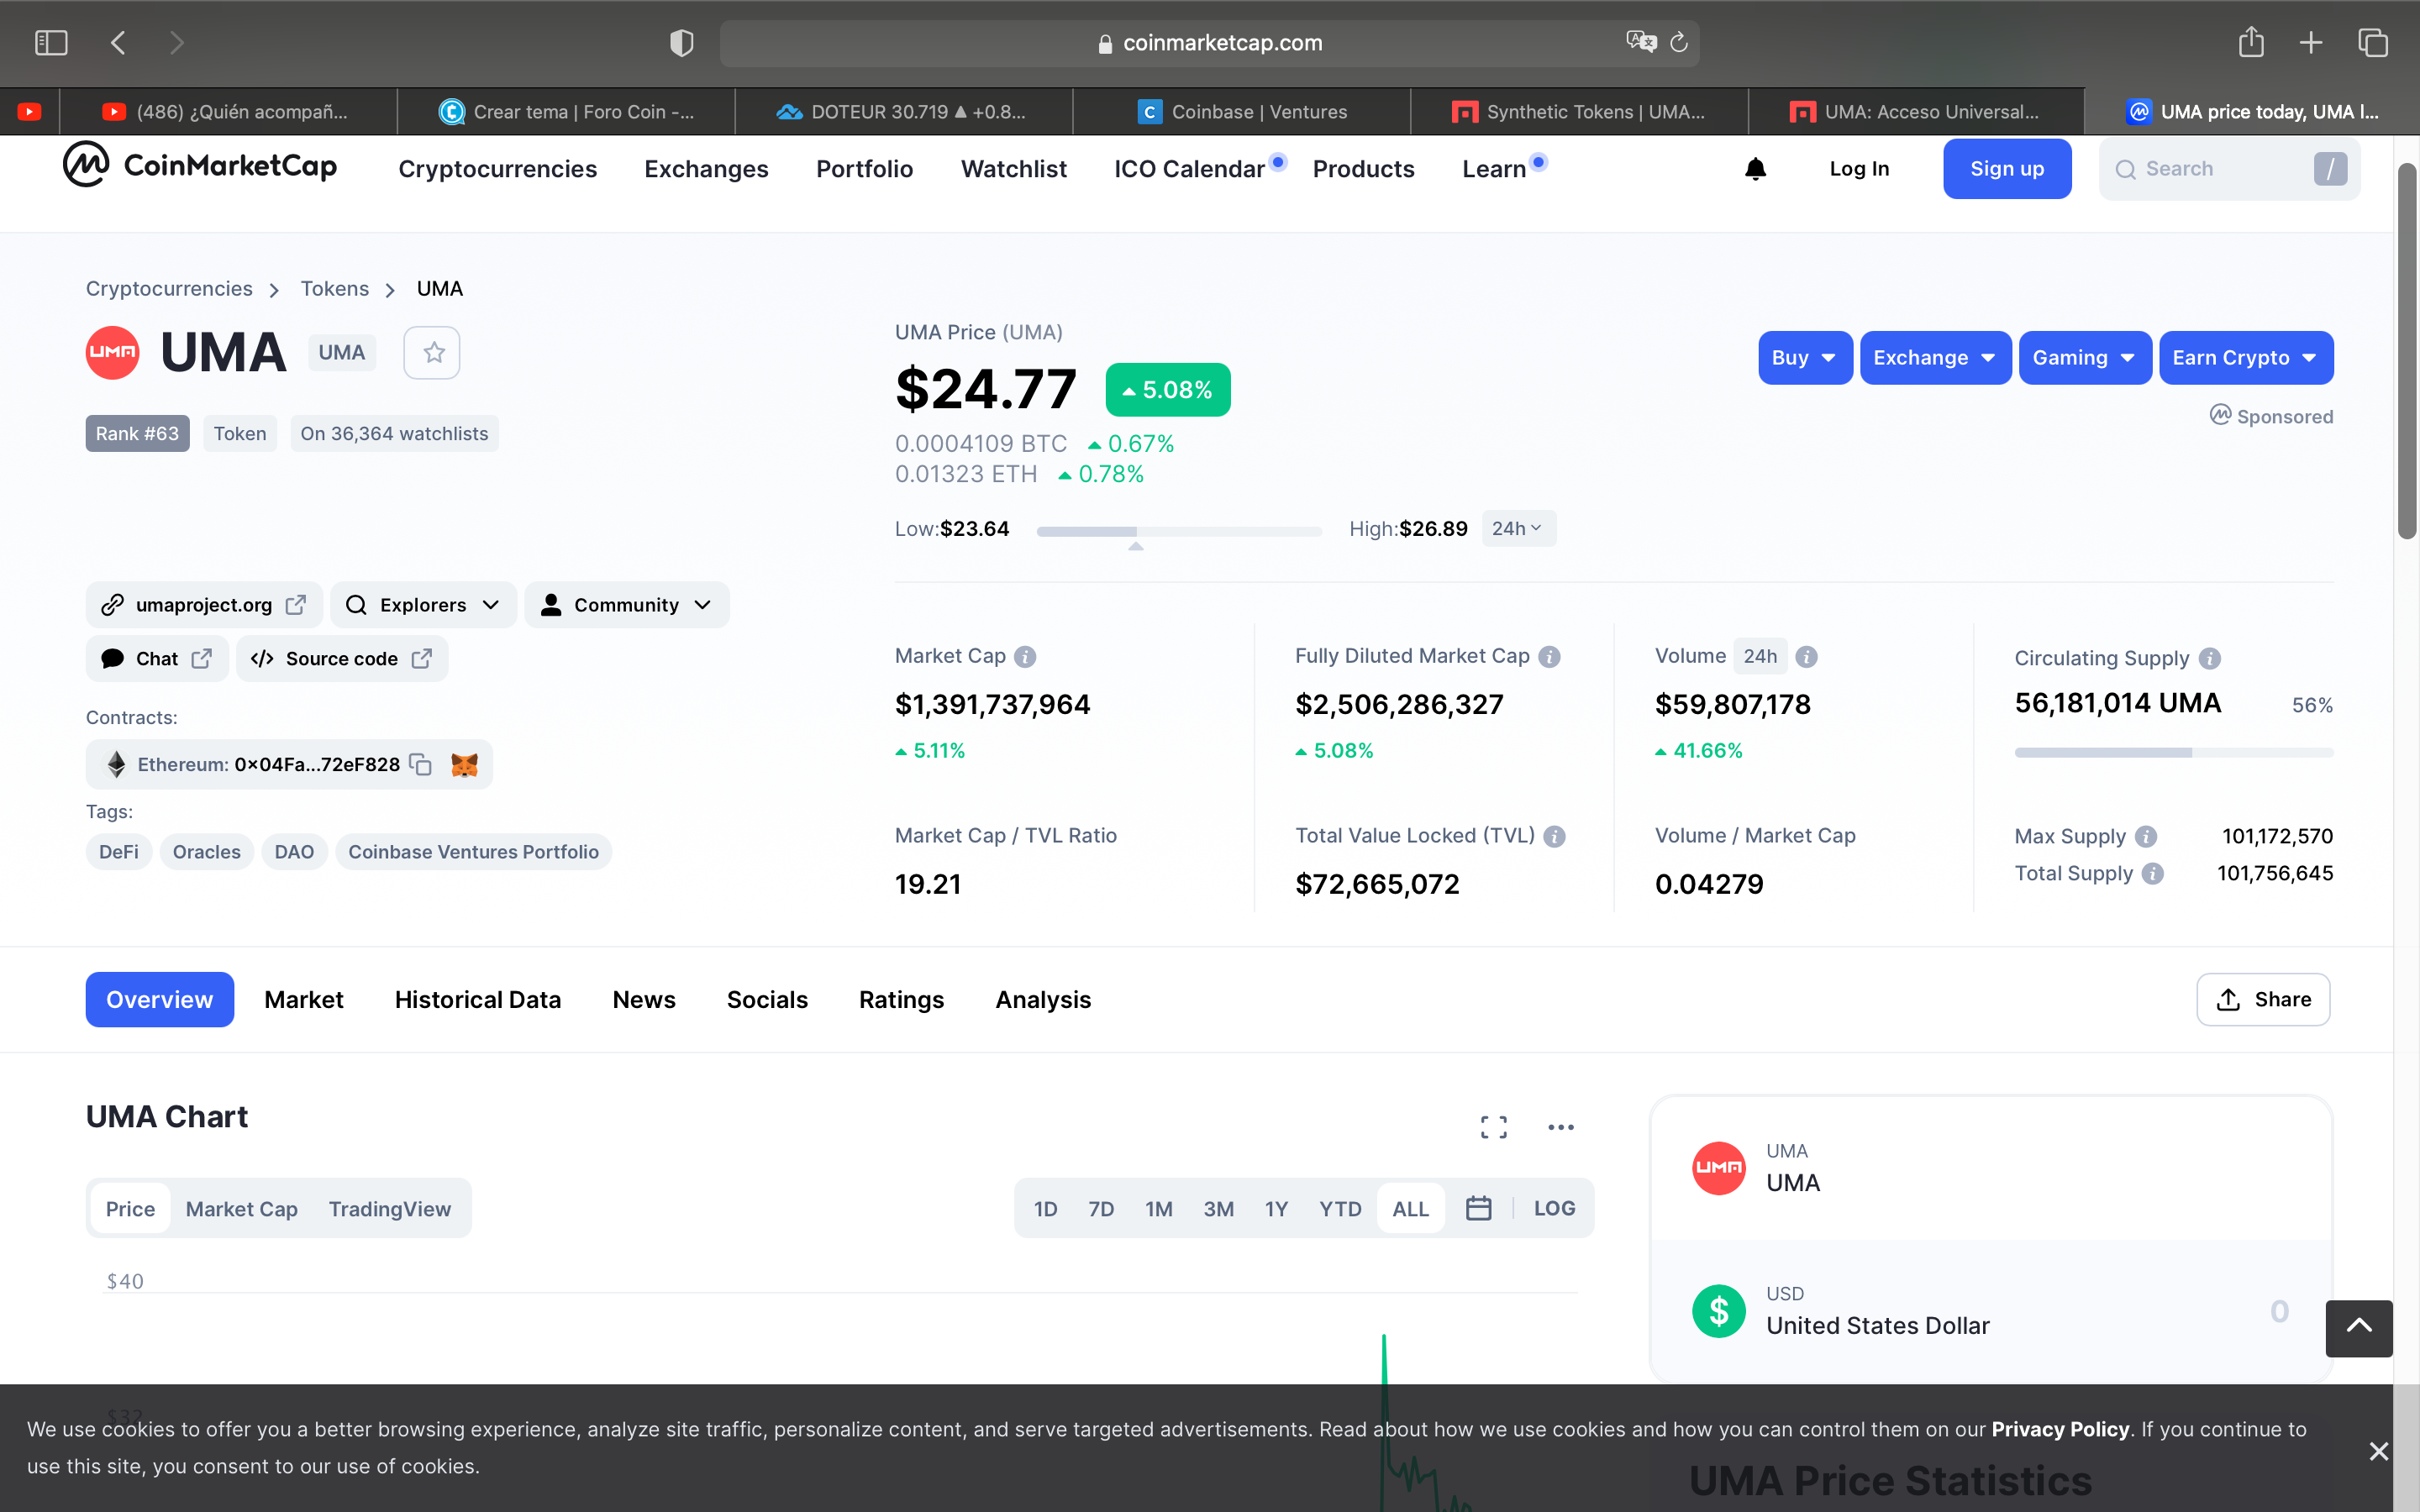Copy Ethereum contract address icon
This screenshot has width=2420, height=1512.
(421, 764)
